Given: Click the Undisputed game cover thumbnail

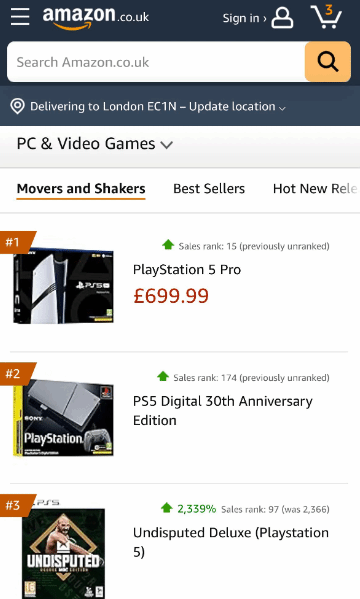Looking at the screenshot, I should pos(63,550).
